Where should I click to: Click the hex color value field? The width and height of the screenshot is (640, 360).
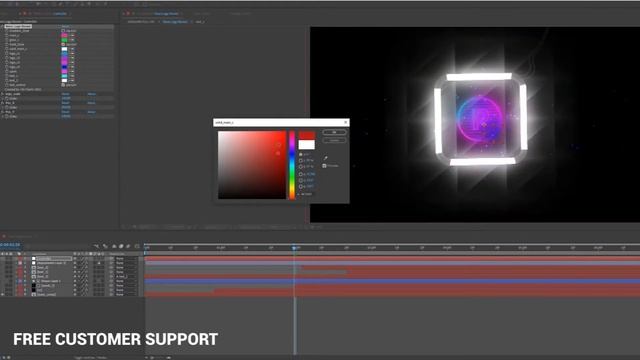pos(308,194)
